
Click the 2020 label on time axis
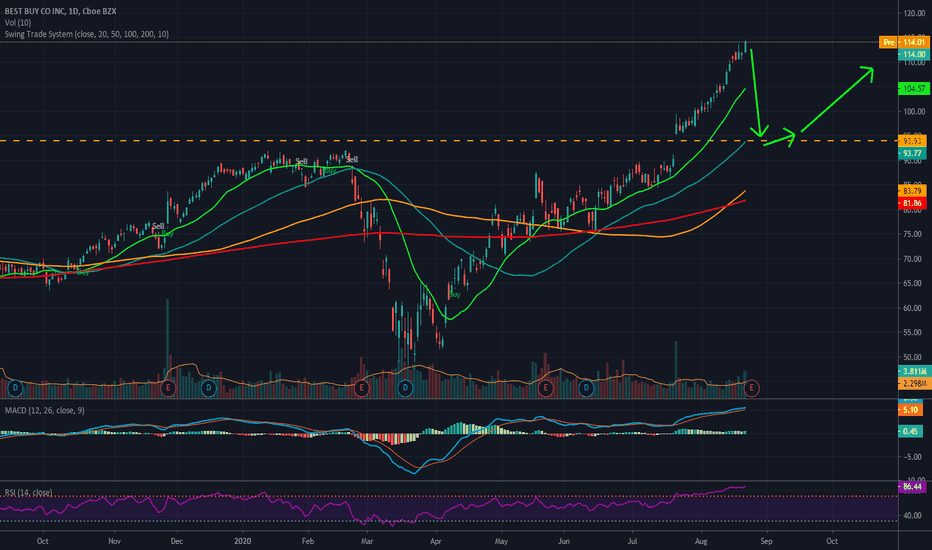(243, 541)
